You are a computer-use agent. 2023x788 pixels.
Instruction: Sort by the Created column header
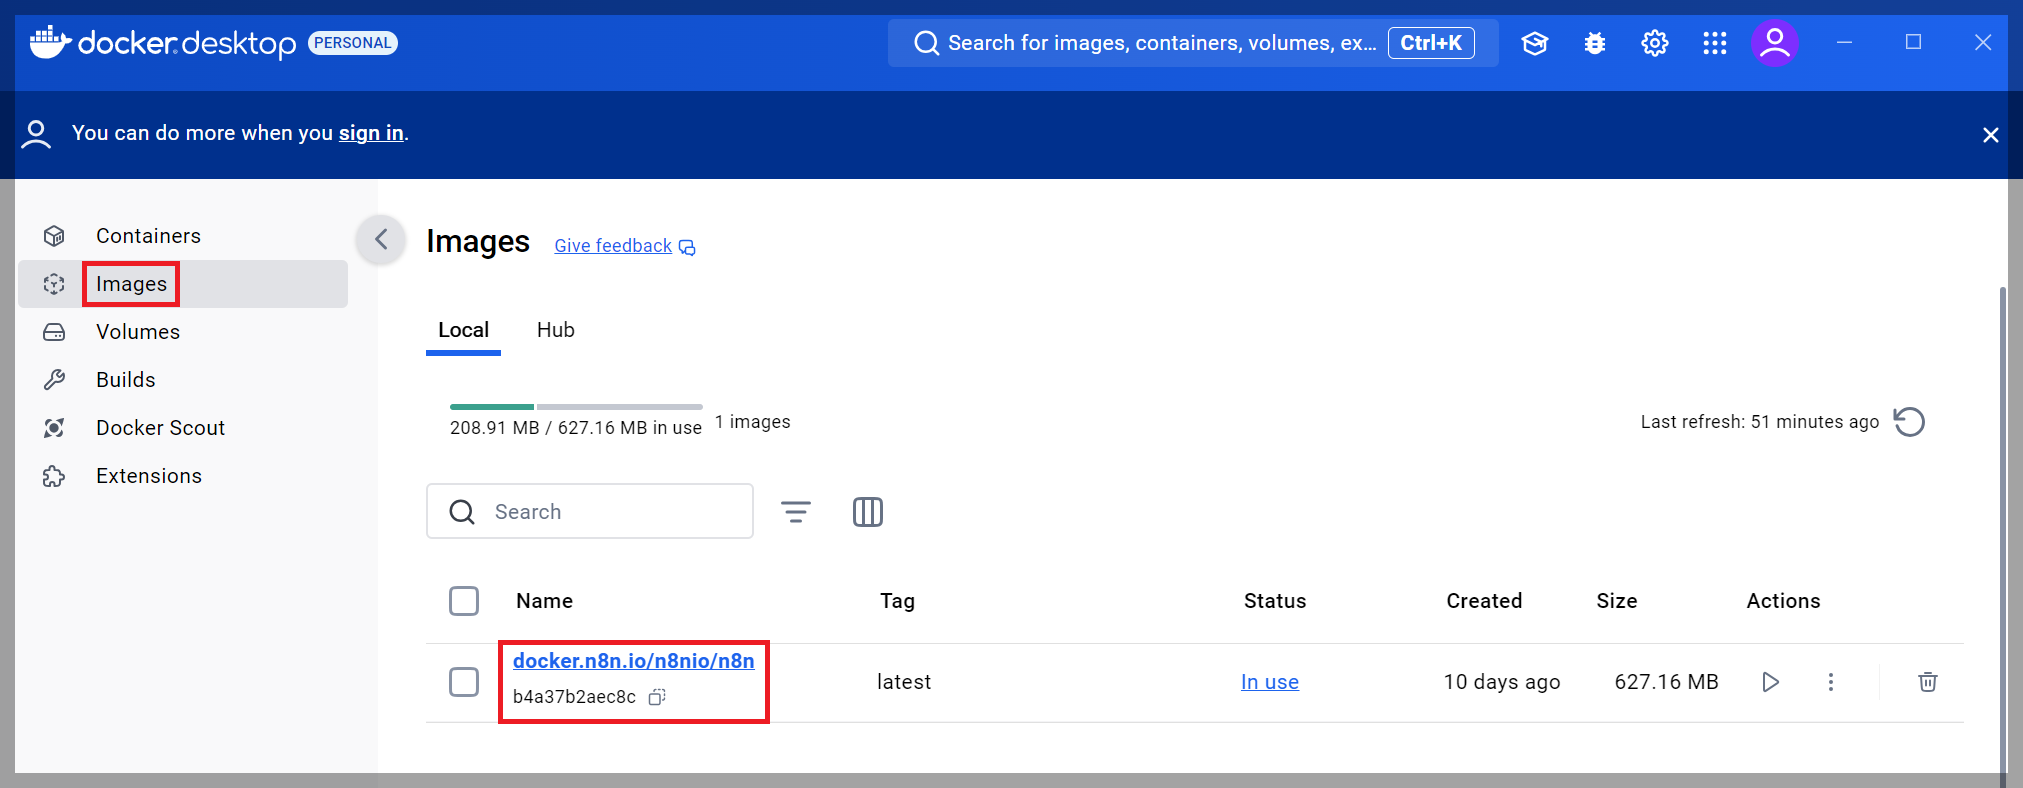pos(1484,601)
